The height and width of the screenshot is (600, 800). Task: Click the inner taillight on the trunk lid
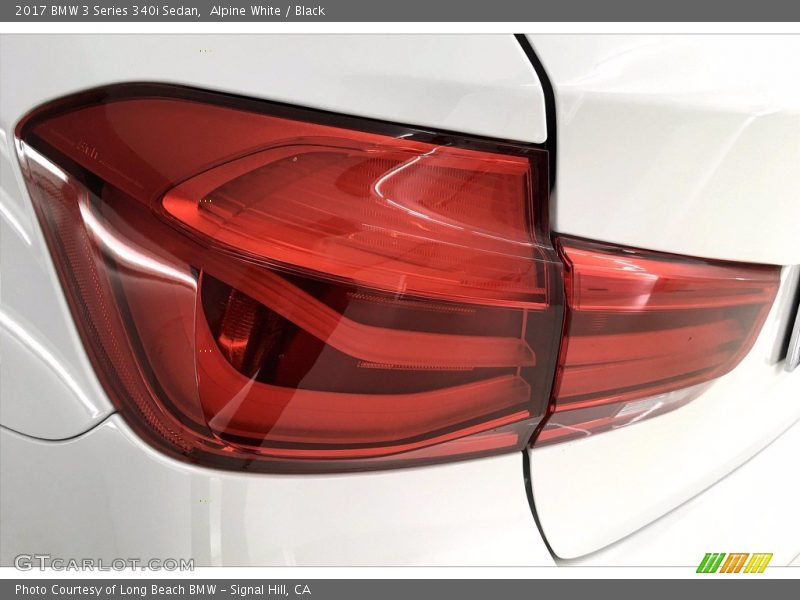coord(660,330)
